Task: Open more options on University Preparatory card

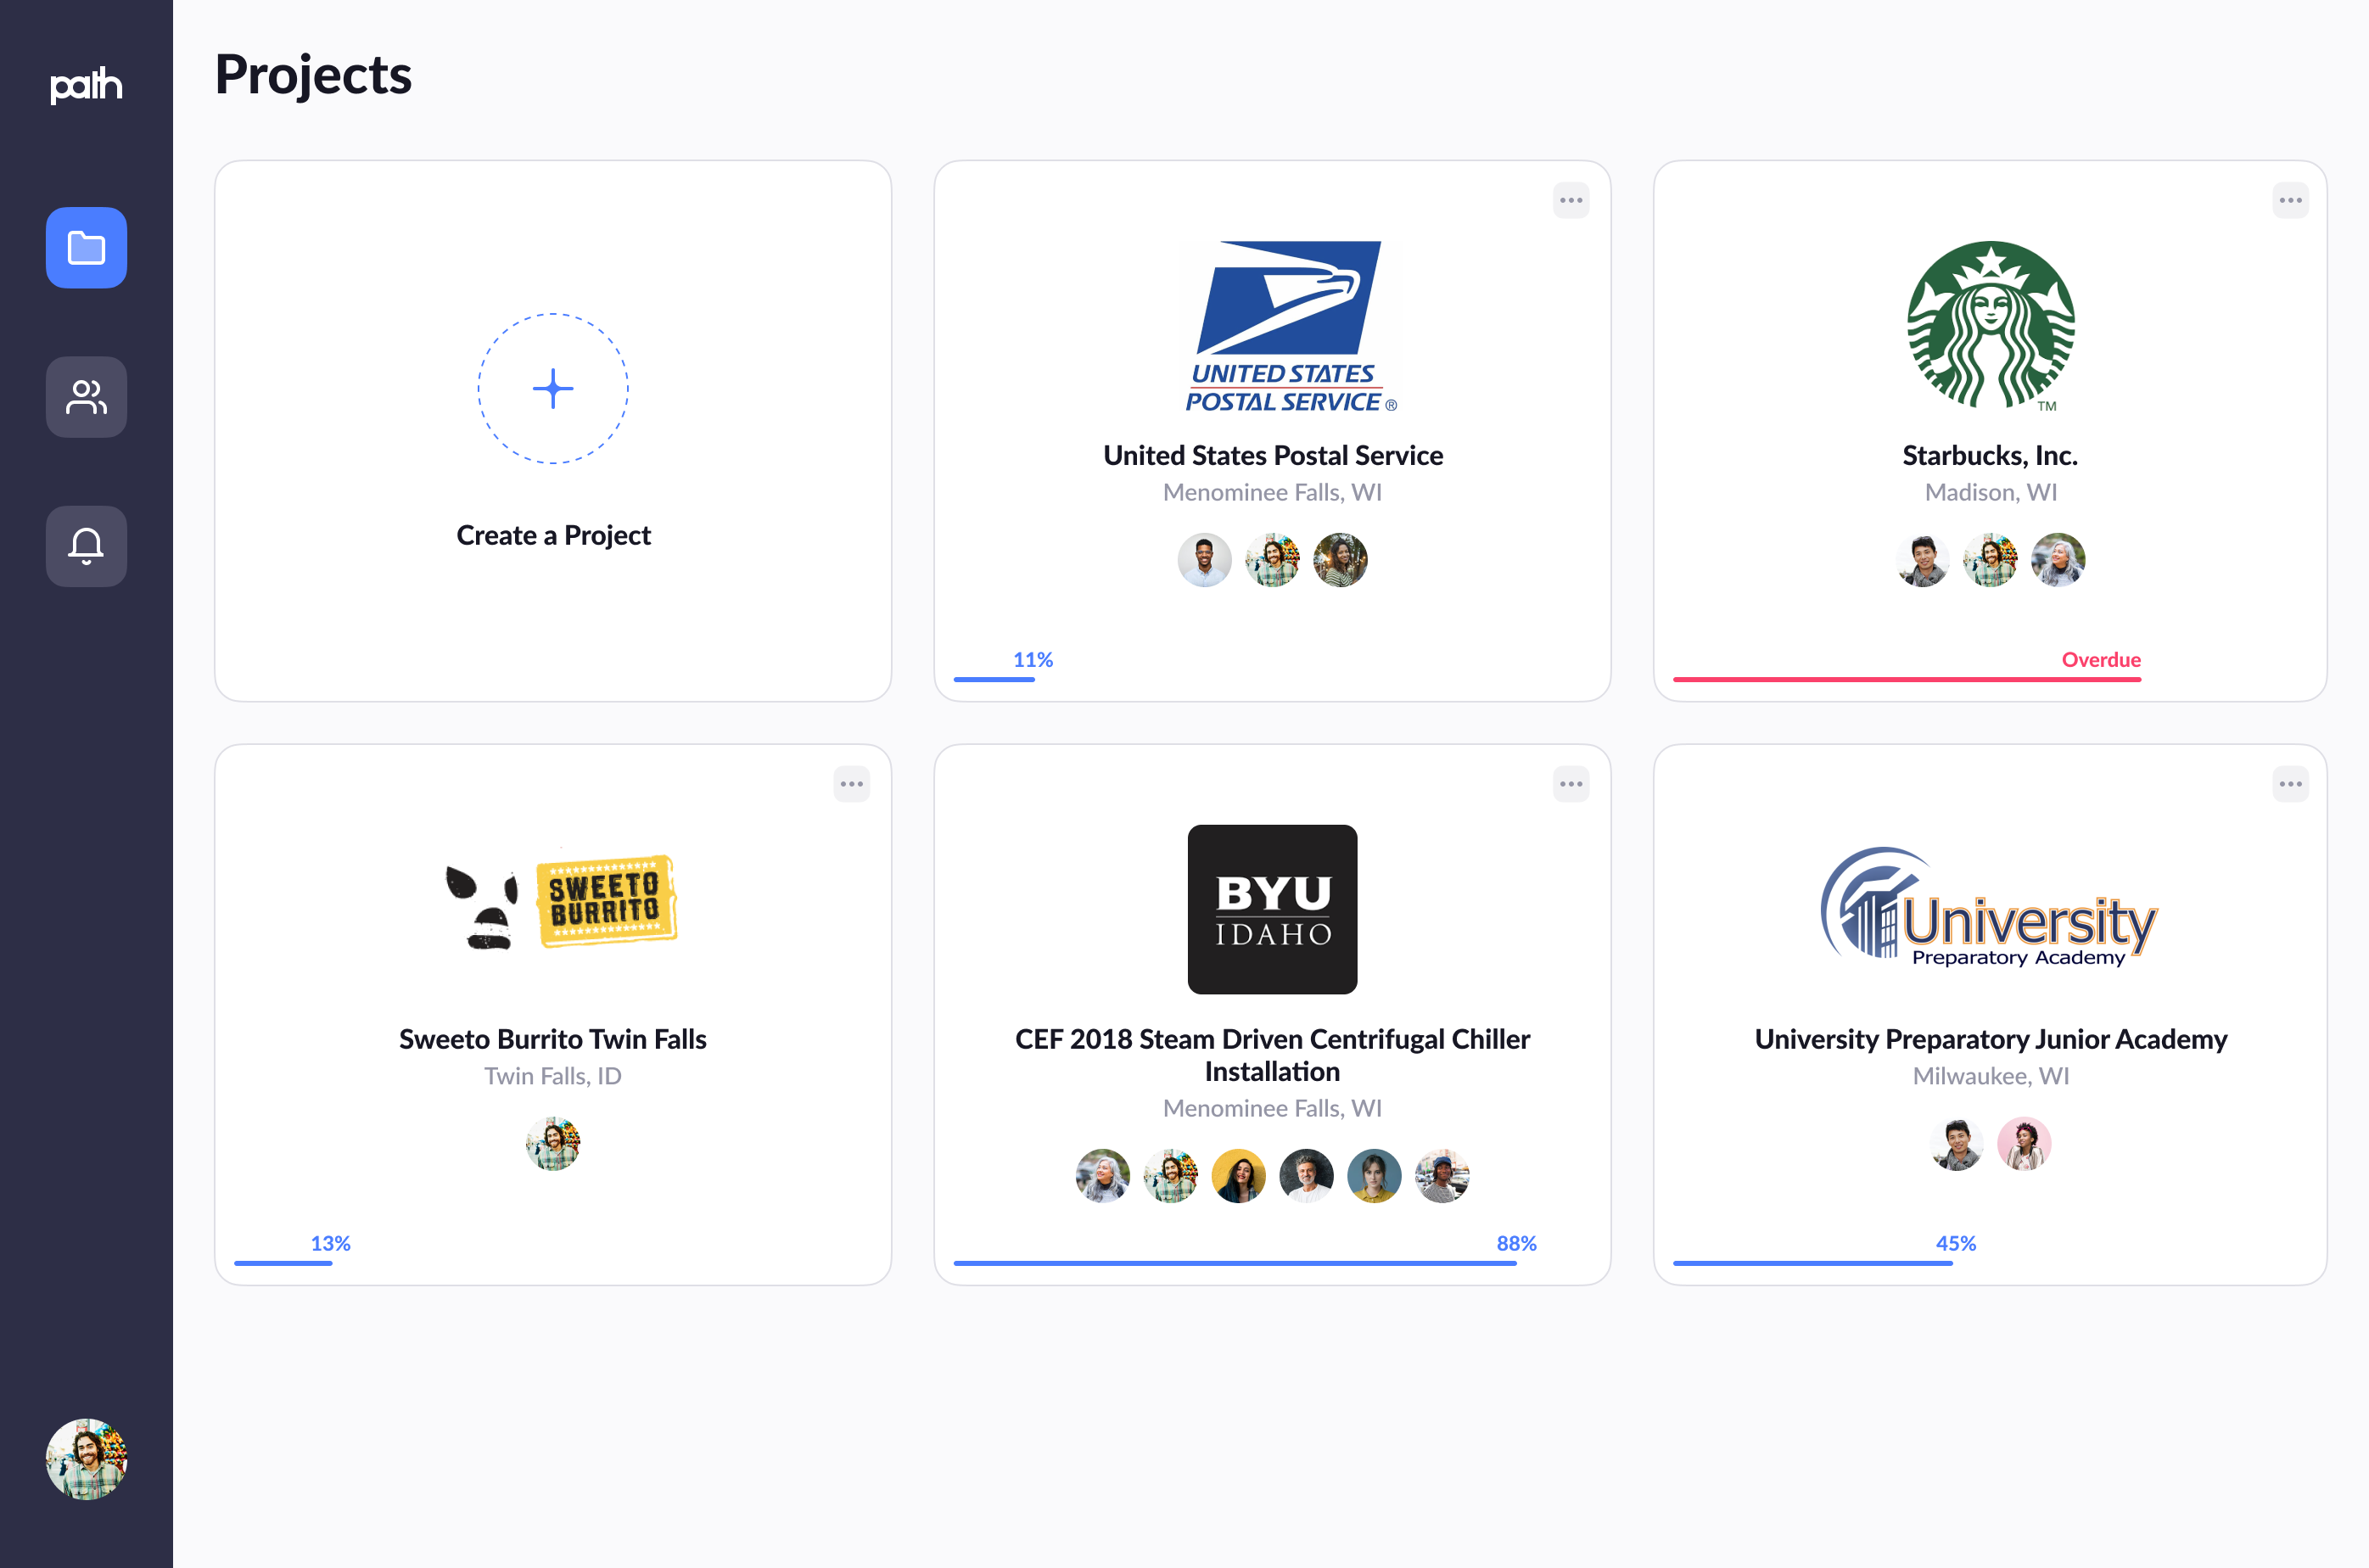Action: coord(2290,784)
